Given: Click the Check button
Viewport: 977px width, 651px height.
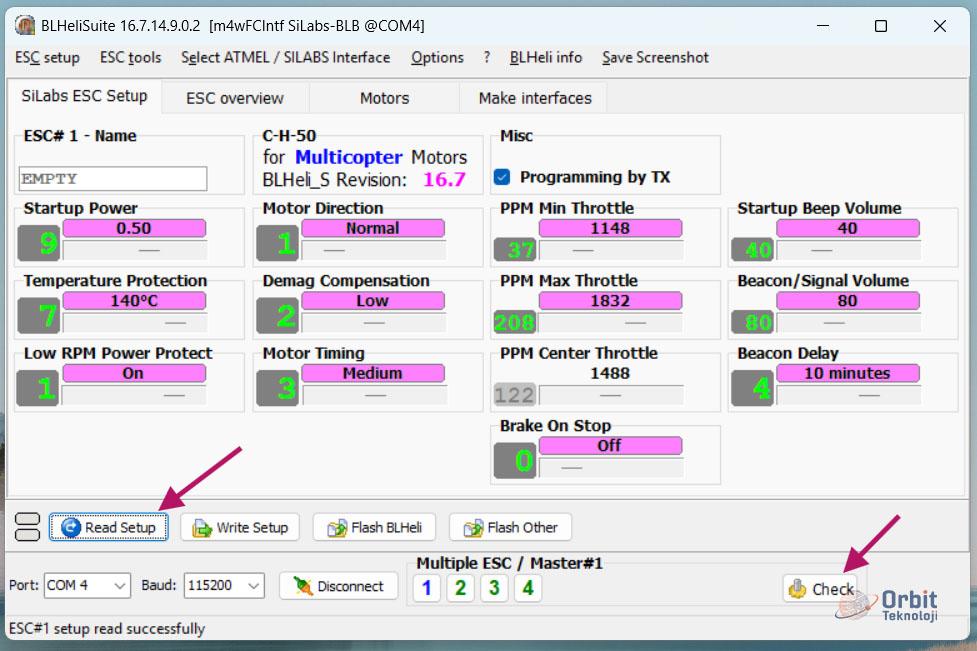Looking at the screenshot, I should point(820,589).
